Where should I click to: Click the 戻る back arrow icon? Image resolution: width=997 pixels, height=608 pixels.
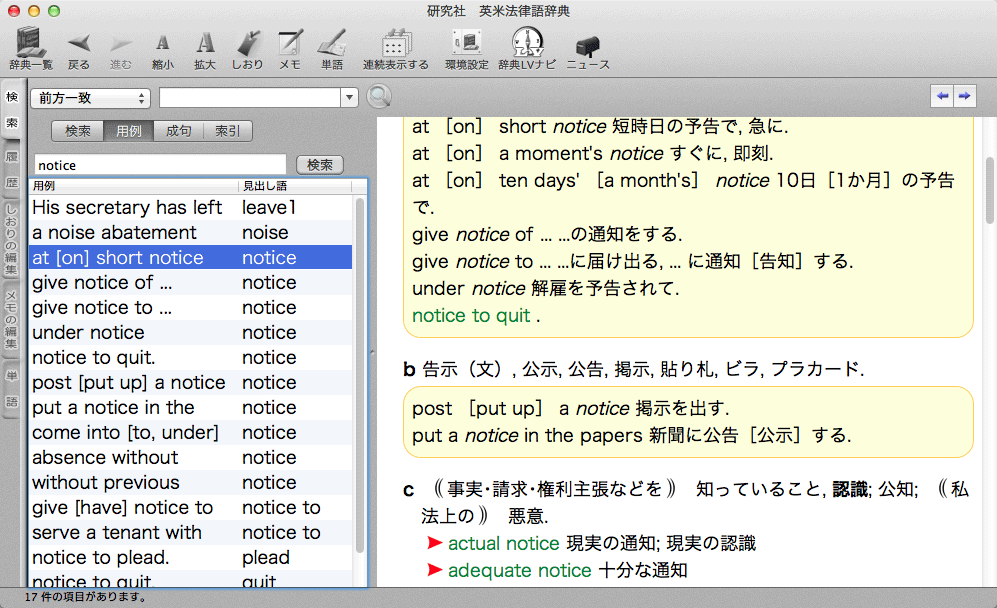78,44
